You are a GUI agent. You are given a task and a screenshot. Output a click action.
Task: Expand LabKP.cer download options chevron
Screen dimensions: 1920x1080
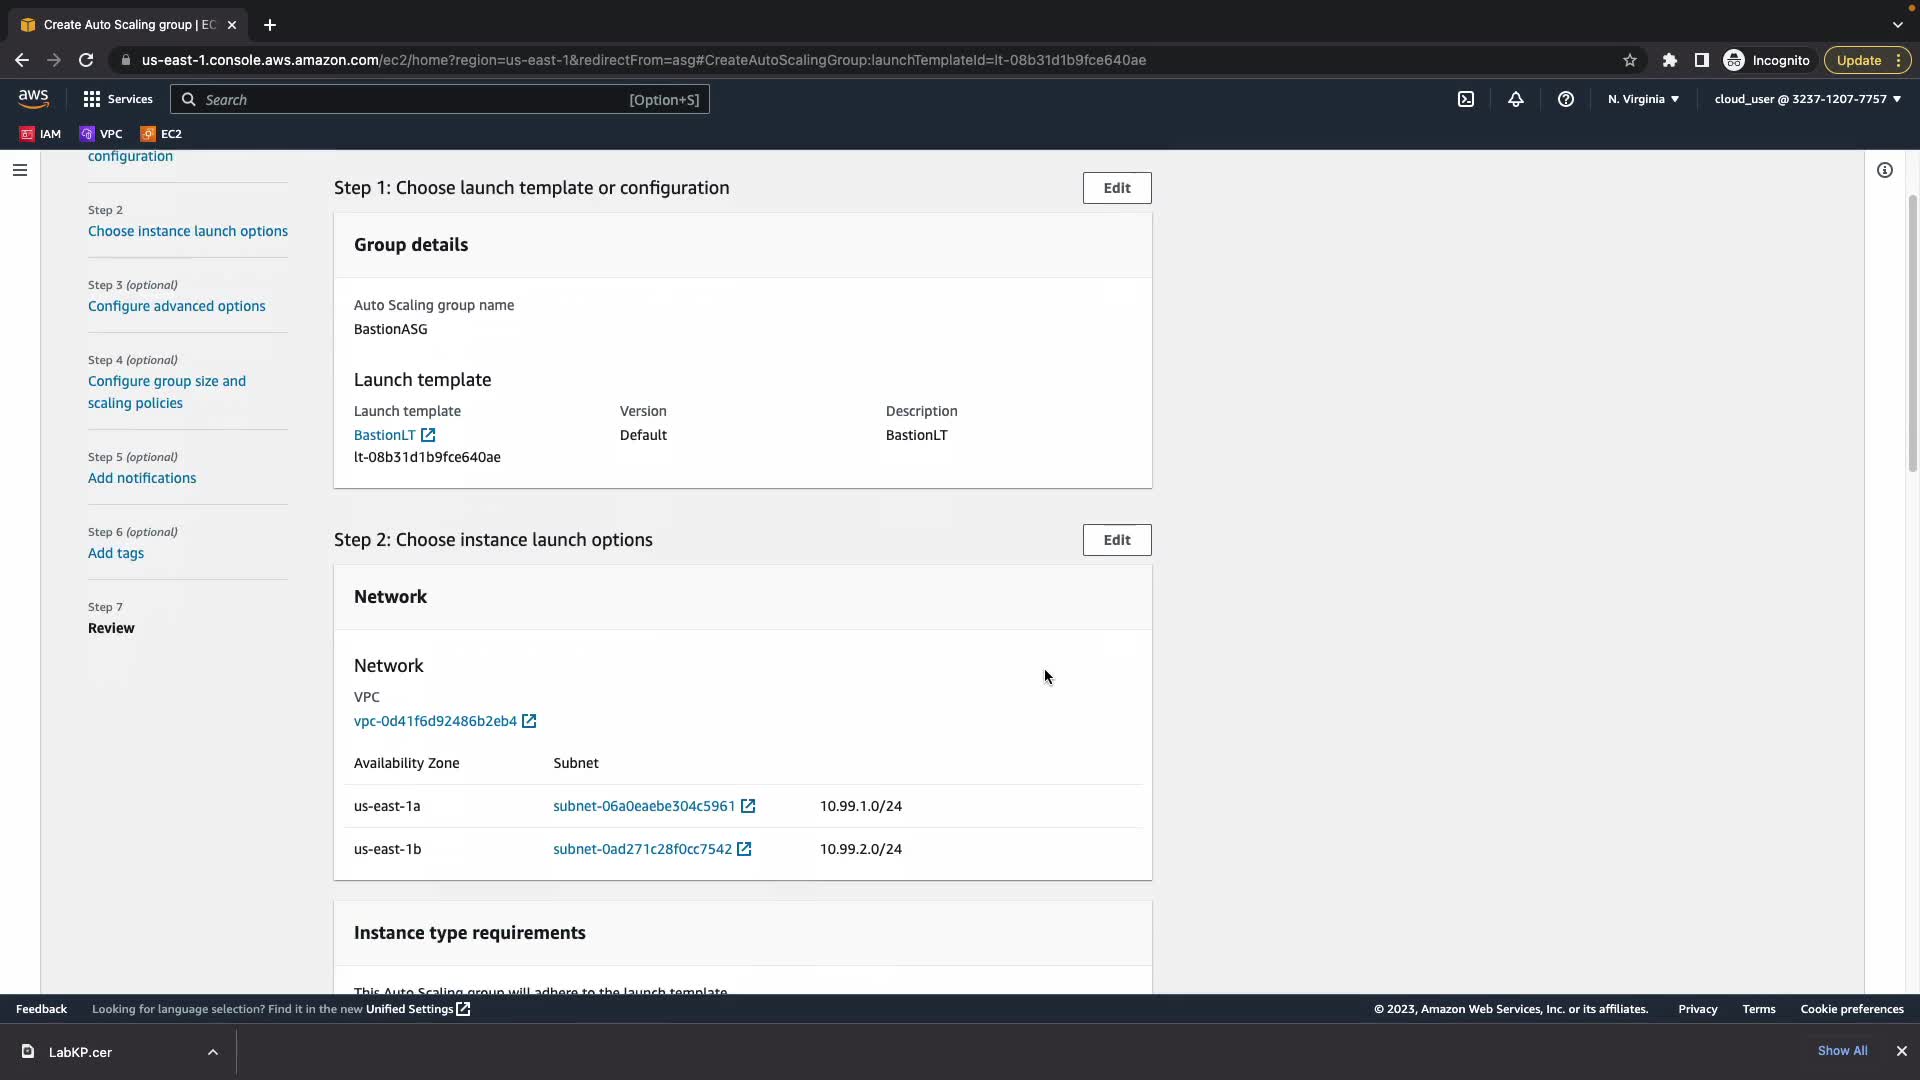(213, 1052)
